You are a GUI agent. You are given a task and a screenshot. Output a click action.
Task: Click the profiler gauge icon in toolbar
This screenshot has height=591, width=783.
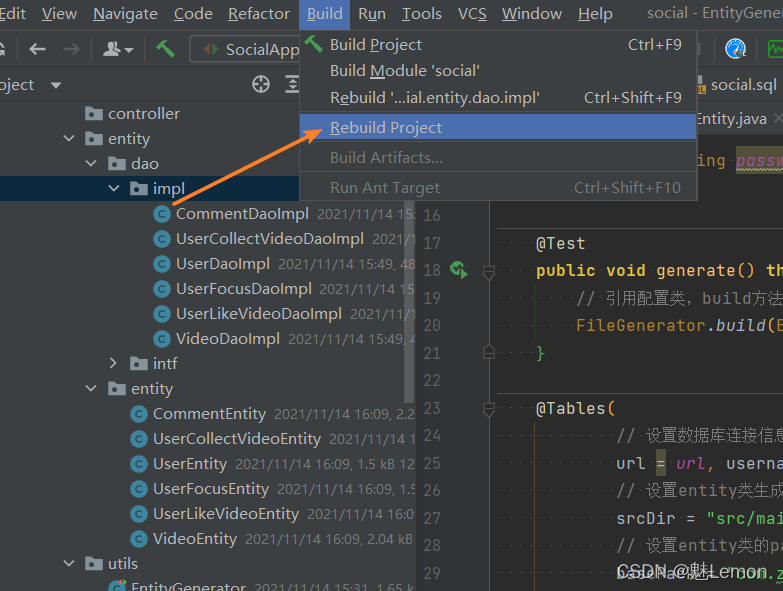[x=736, y=48]
